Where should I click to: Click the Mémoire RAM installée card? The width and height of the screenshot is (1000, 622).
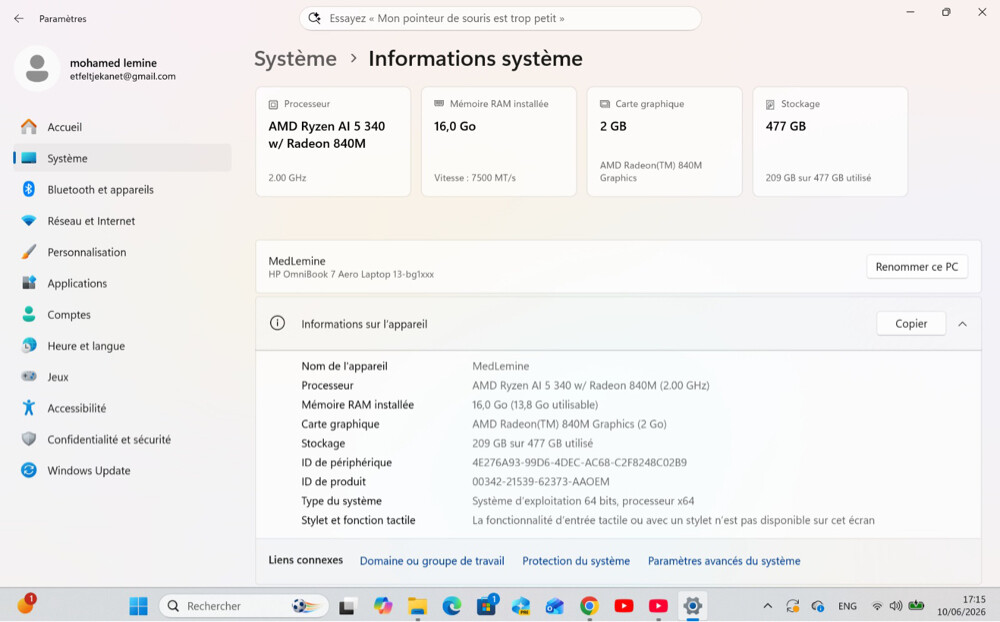pyautogui.click(x=499, y=142)
